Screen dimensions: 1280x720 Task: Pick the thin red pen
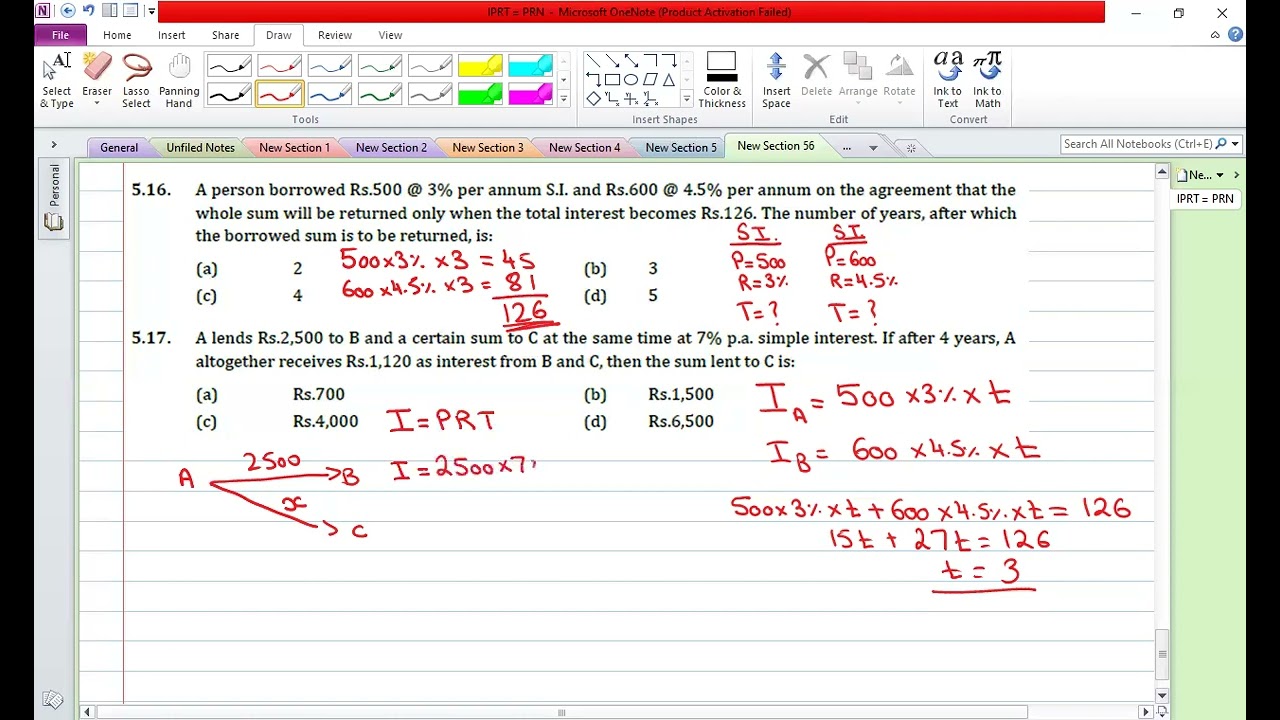point(279,66)
